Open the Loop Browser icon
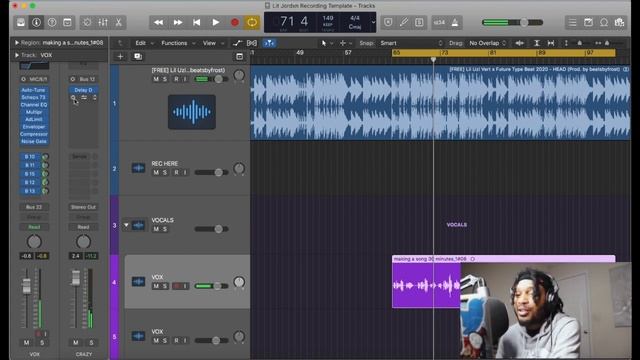Screen dimensions: 640x360 pyautogui.click(x=604, y=22)
